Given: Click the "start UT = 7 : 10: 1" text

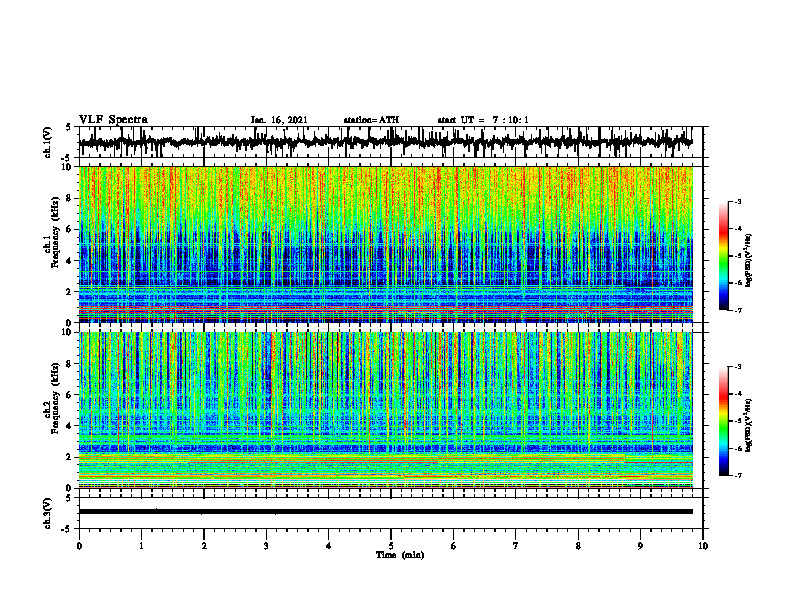Looking at the screenshot, I should click(x=483, y=120).
